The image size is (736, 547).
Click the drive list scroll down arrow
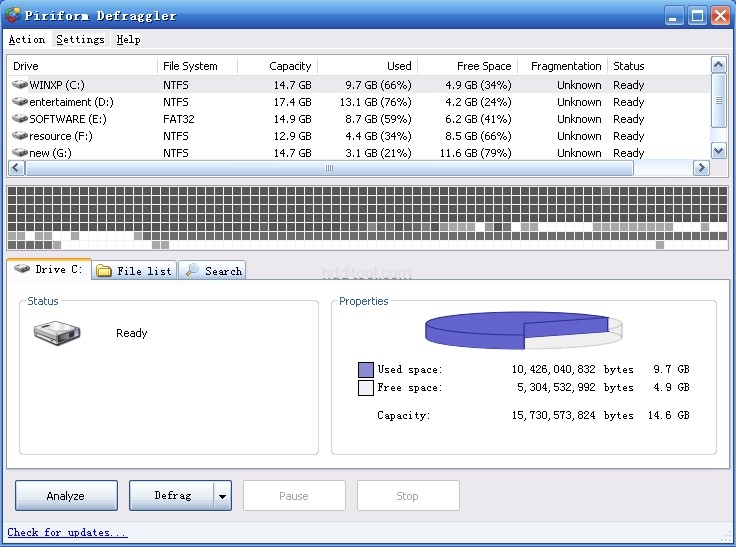pos(719,151)
